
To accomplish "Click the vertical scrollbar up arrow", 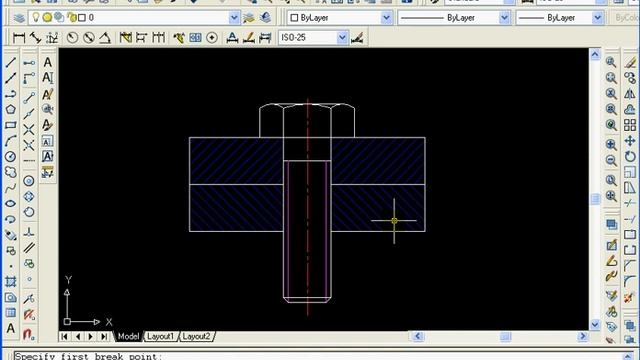I will click(595, 54).
